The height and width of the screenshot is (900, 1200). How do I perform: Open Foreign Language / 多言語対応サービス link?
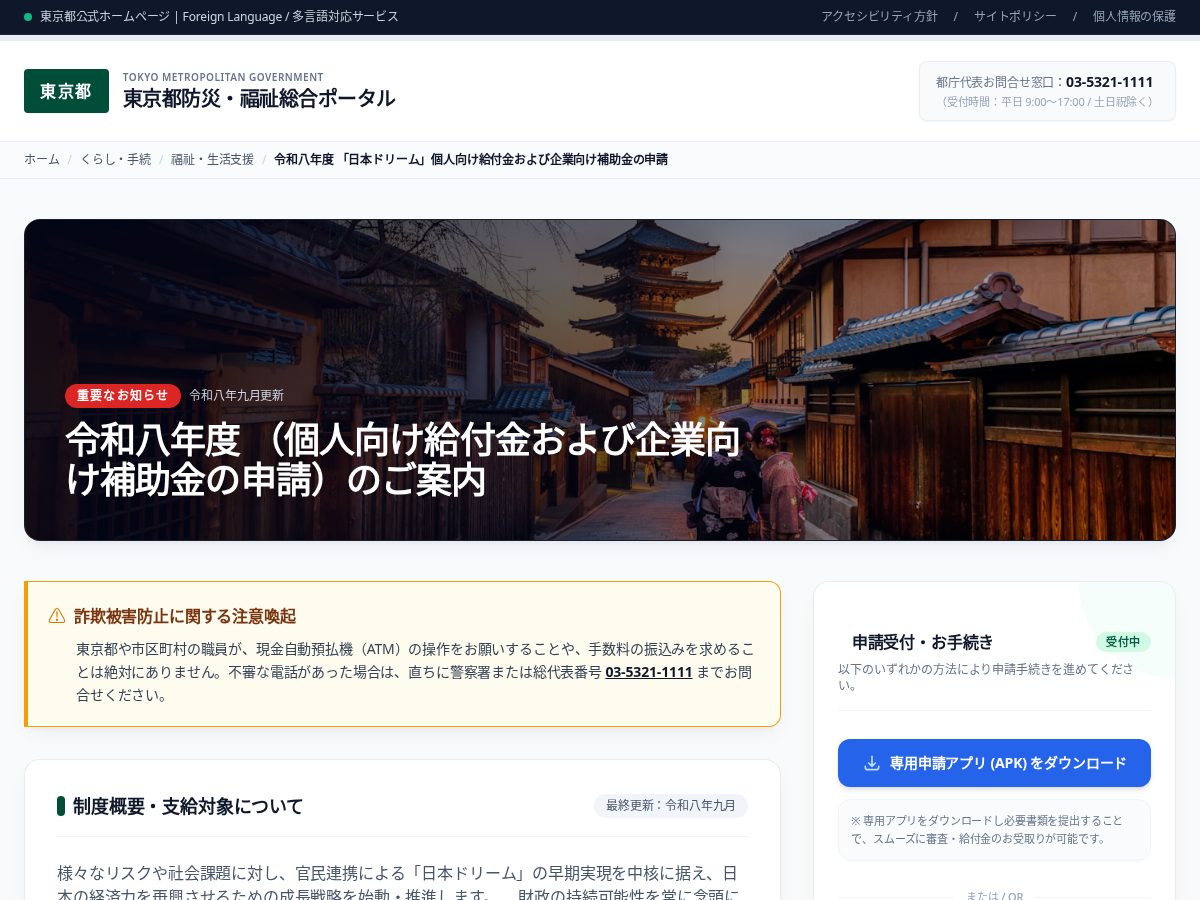click(290, 17)
